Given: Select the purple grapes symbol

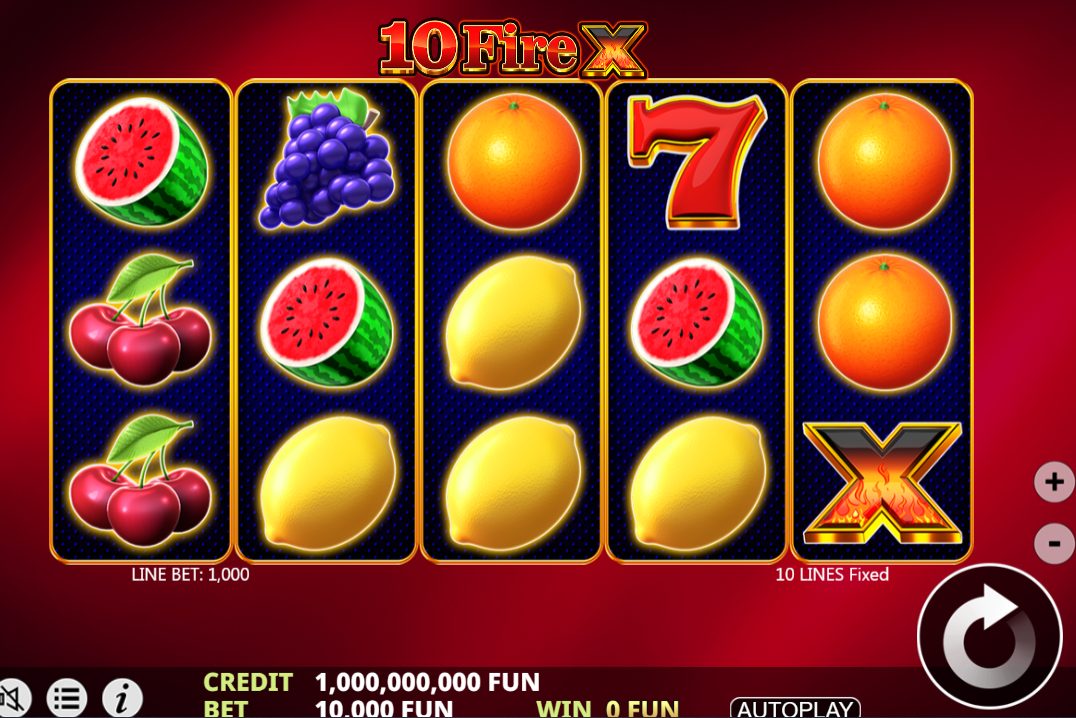Looking at the screenshot, I should point(327,159).
